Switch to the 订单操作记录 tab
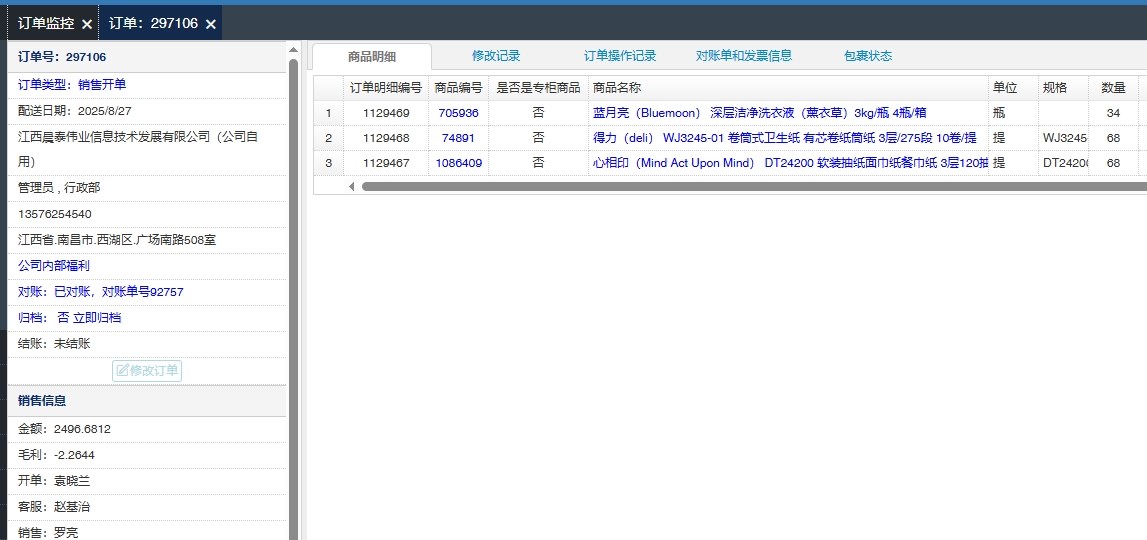 coord(620,56)
